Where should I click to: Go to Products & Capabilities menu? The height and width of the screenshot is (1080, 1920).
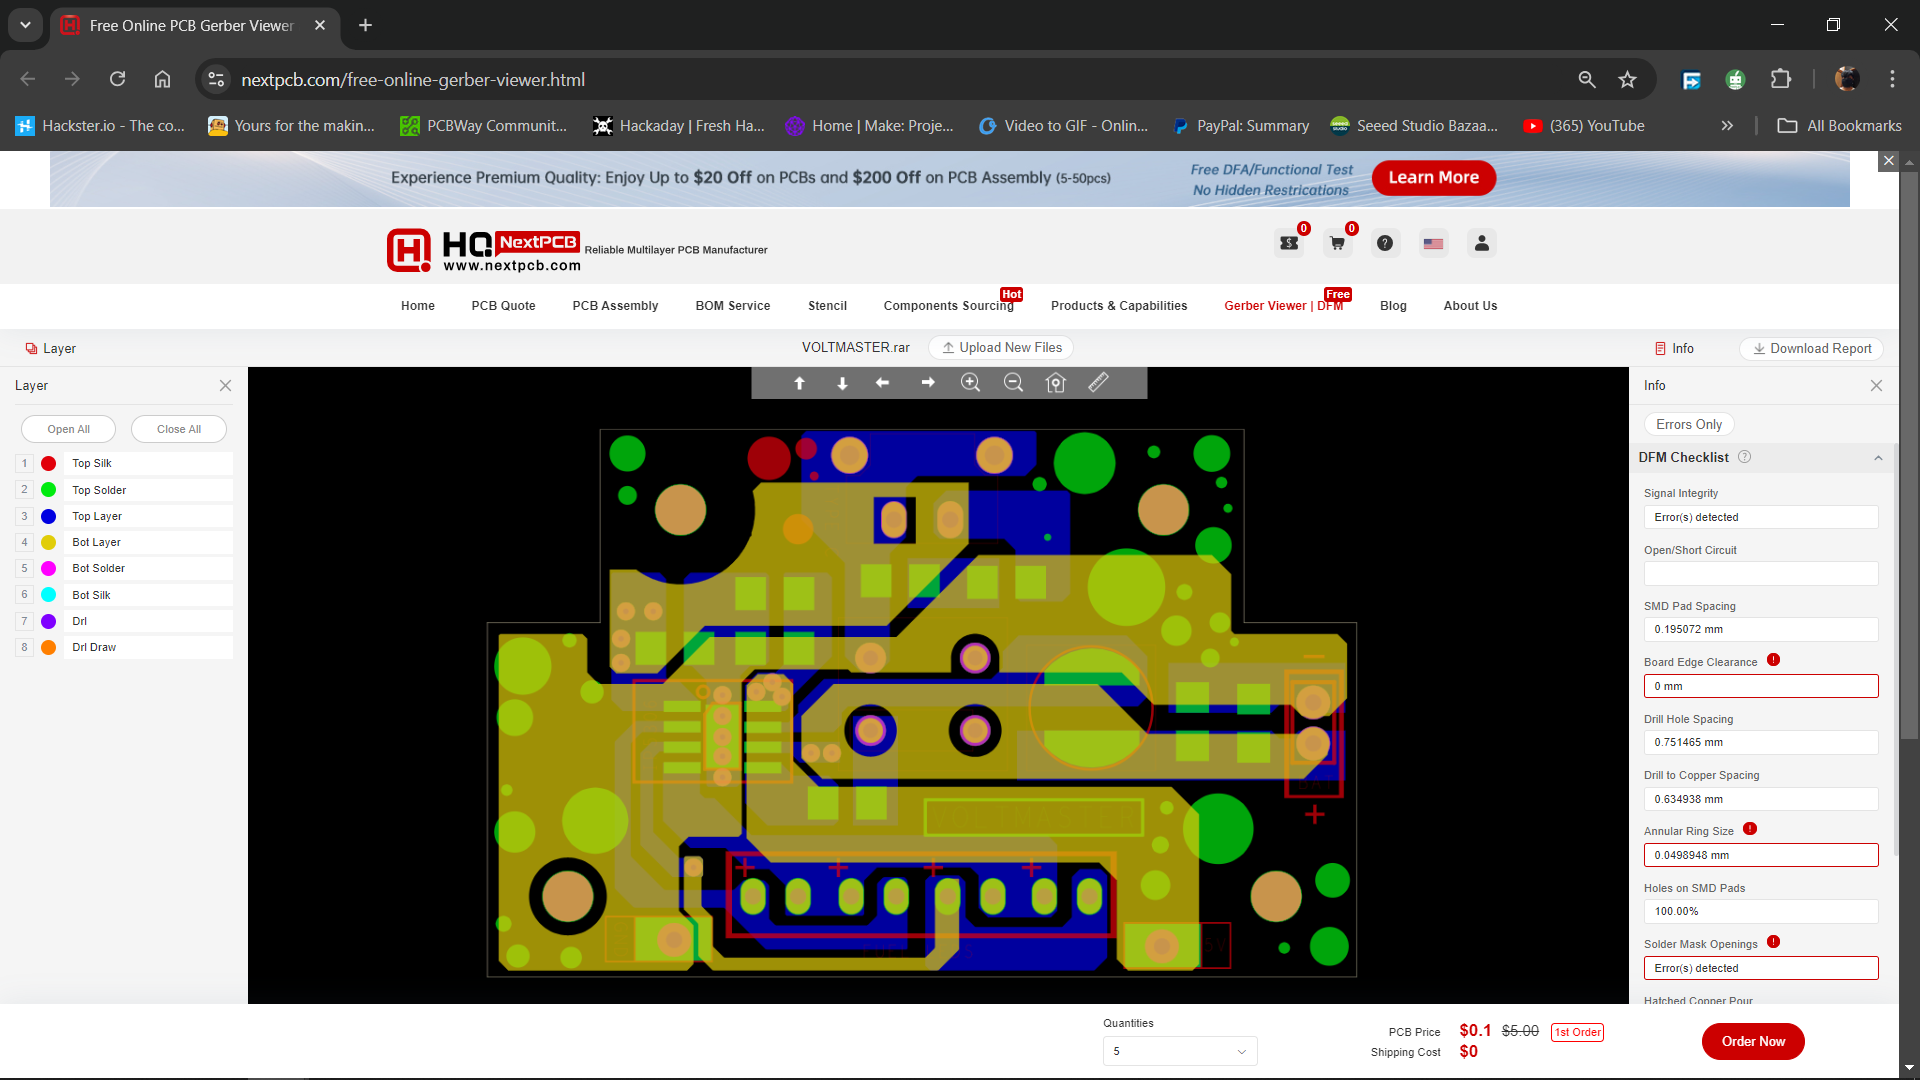(x=1118, y=306)
